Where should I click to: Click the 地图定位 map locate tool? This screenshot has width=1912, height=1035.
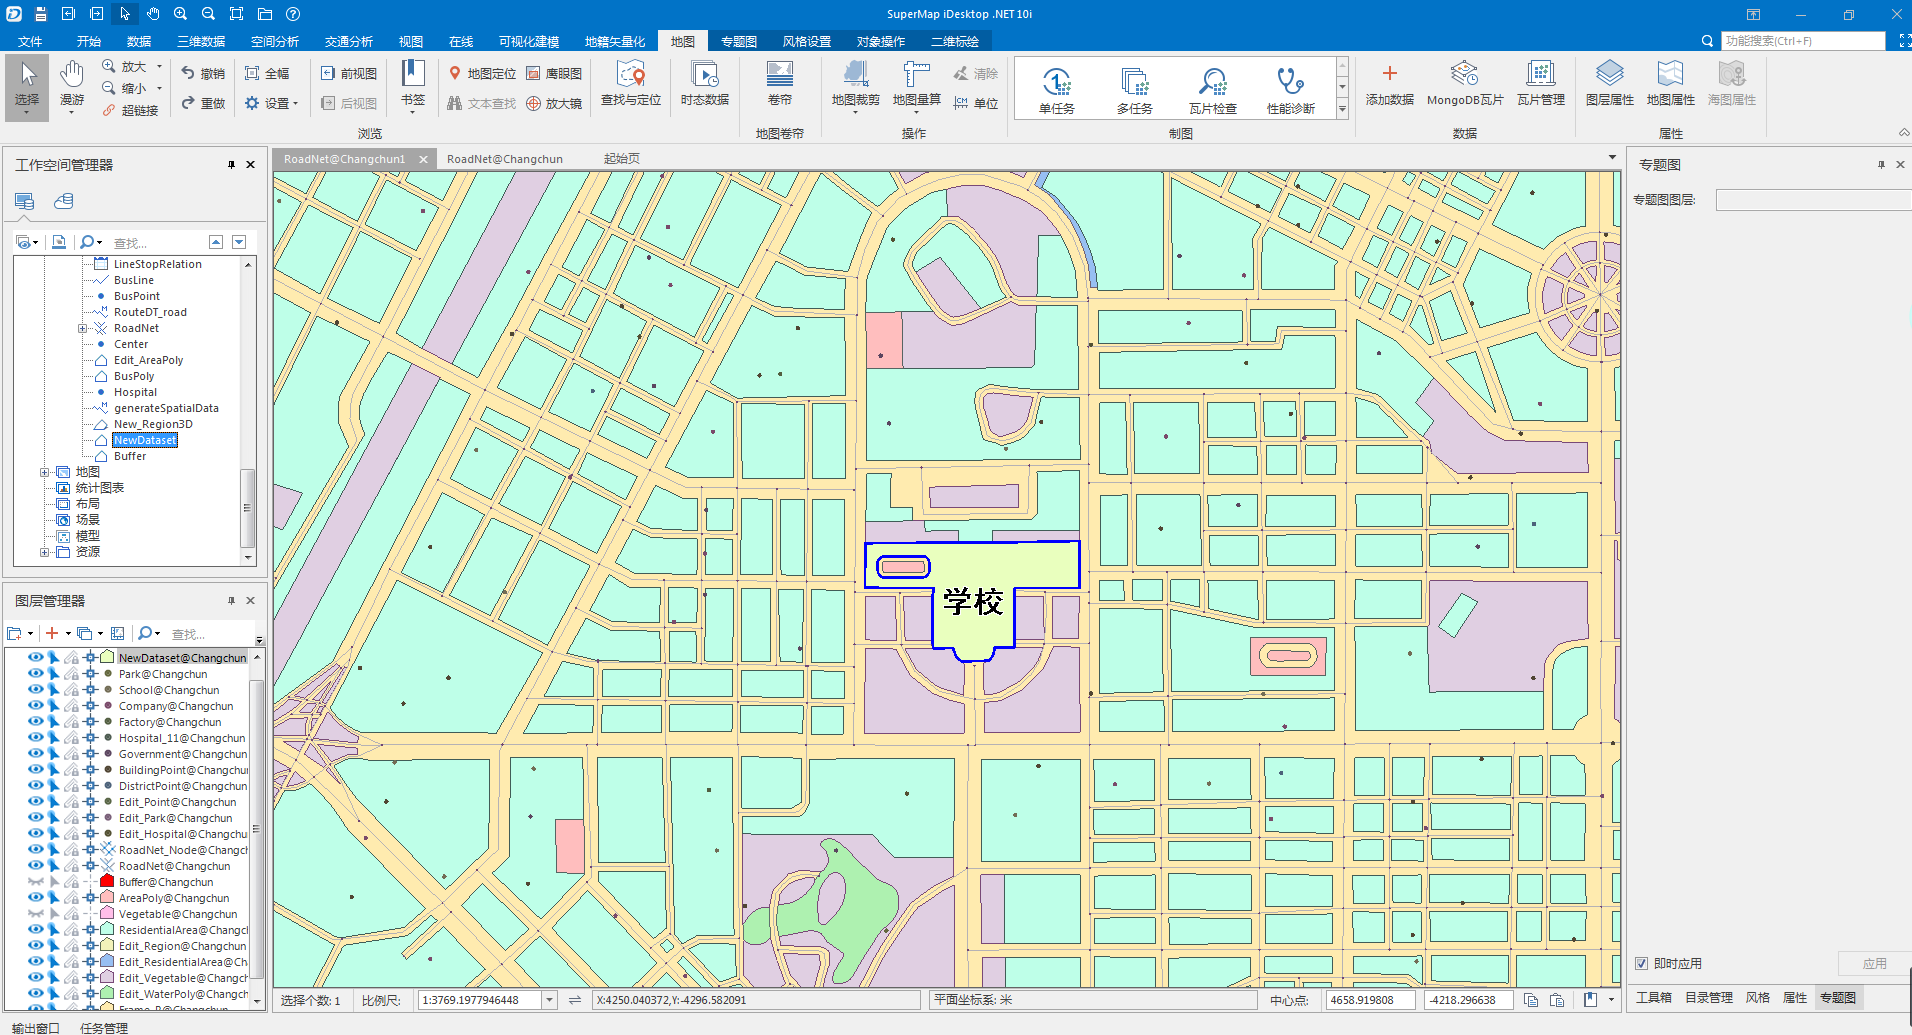tap(482, 73)
